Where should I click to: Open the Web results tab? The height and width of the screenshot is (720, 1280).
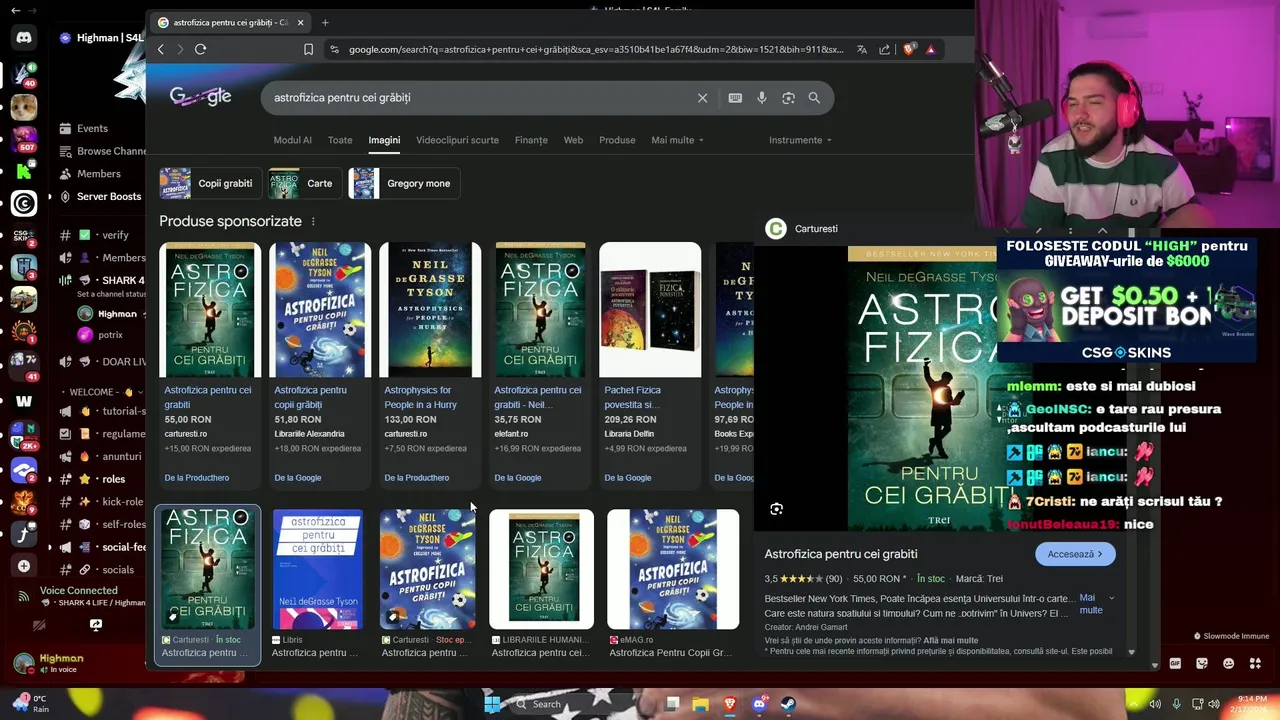[573, 140]
